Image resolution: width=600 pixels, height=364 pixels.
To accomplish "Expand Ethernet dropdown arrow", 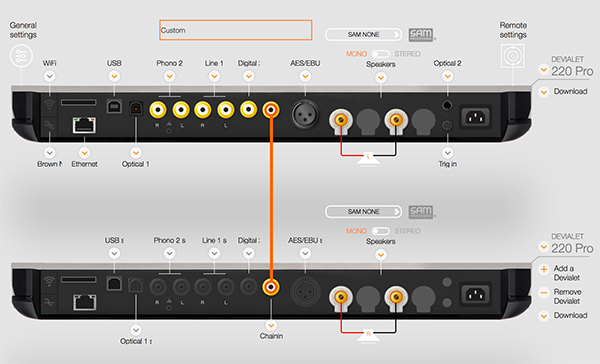I will (84, 153).
